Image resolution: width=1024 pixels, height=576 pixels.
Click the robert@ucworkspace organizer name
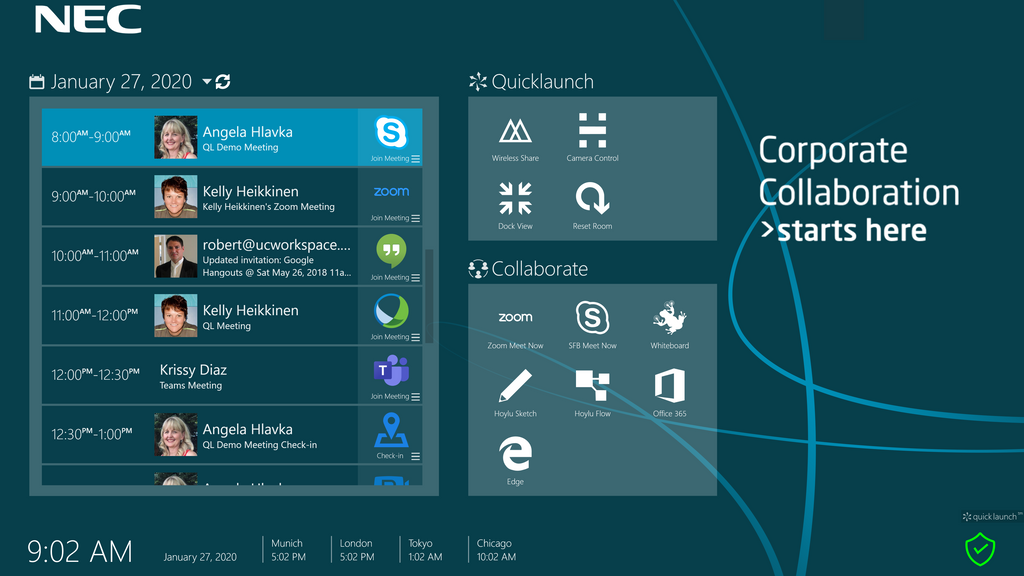coord(276,245)
